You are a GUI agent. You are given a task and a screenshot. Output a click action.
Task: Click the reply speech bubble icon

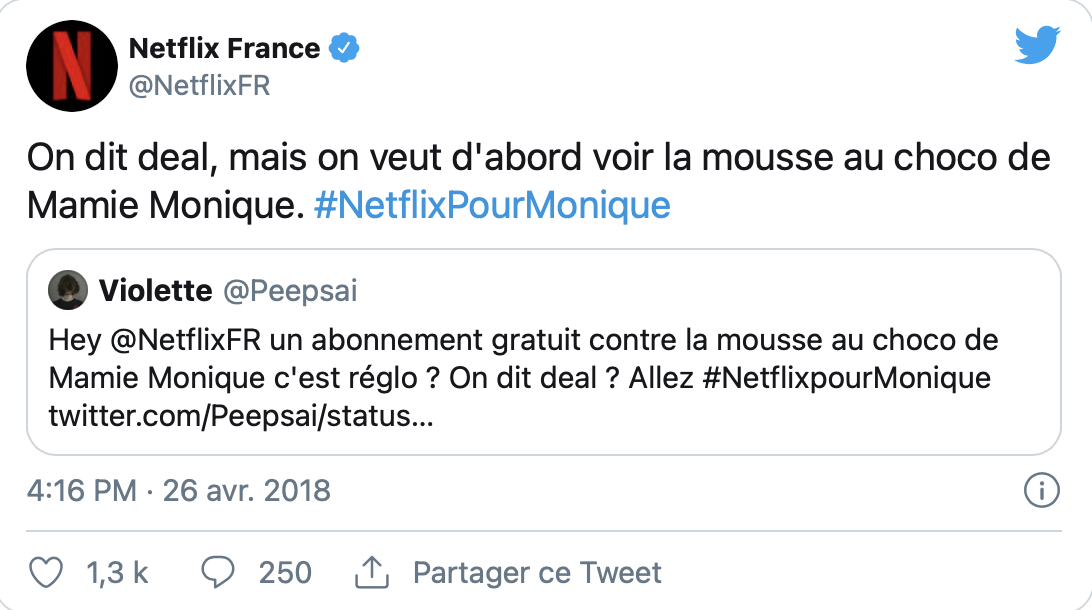tap(217, 573)
